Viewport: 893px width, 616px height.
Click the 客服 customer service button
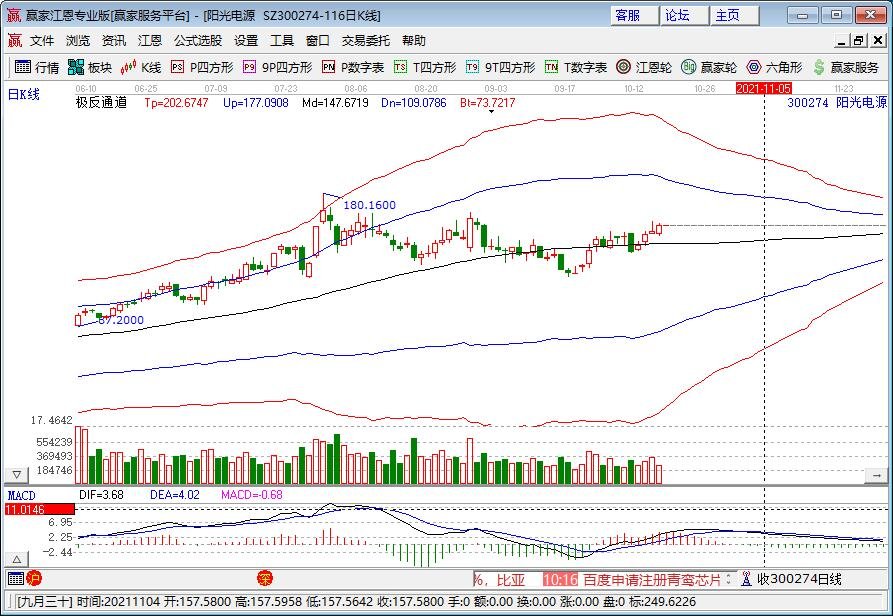[628, 15]
